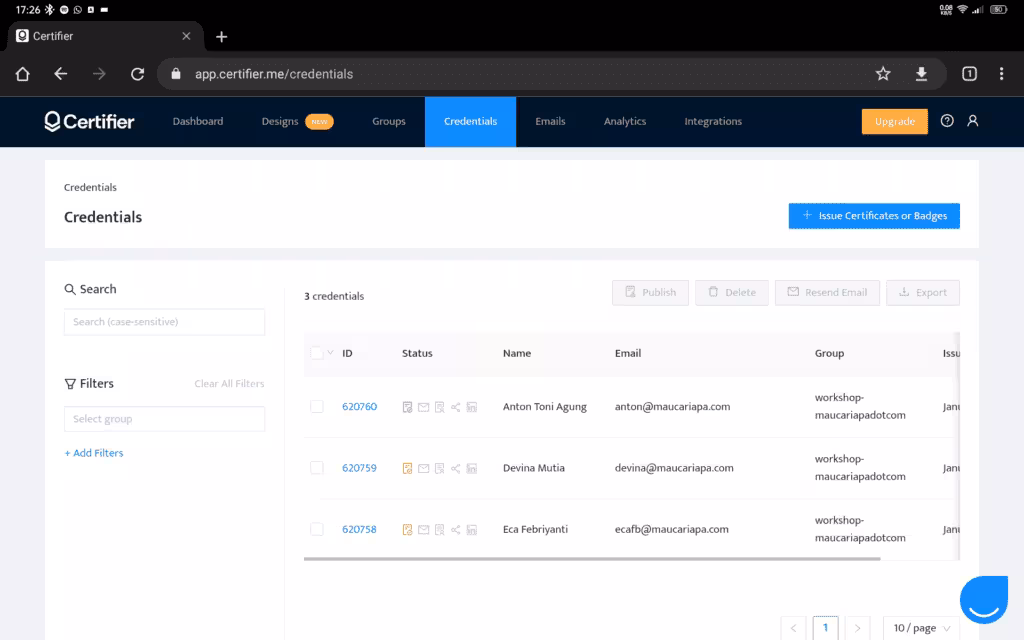
Task: Click share icon in Anton Toni Agung row
Action: point(456,407)
